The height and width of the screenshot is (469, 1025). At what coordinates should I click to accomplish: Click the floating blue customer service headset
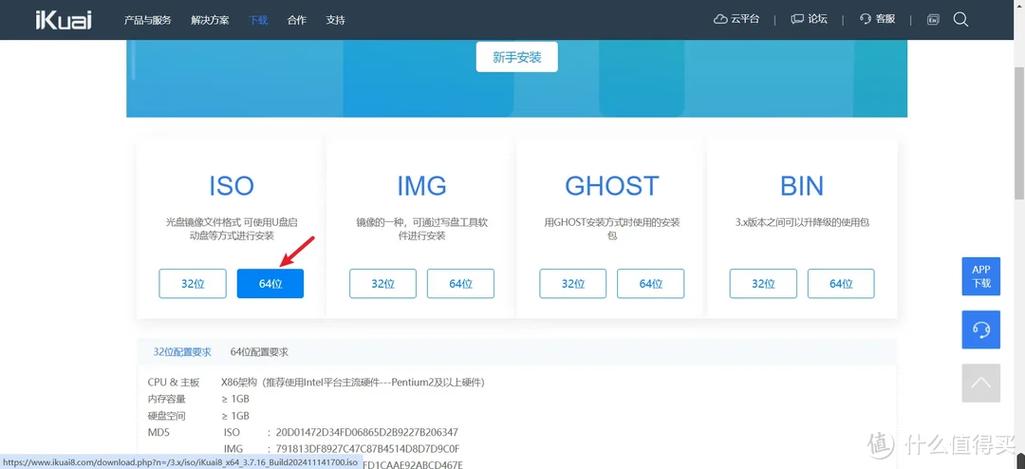pyautogui.click(x=980, y=329)
